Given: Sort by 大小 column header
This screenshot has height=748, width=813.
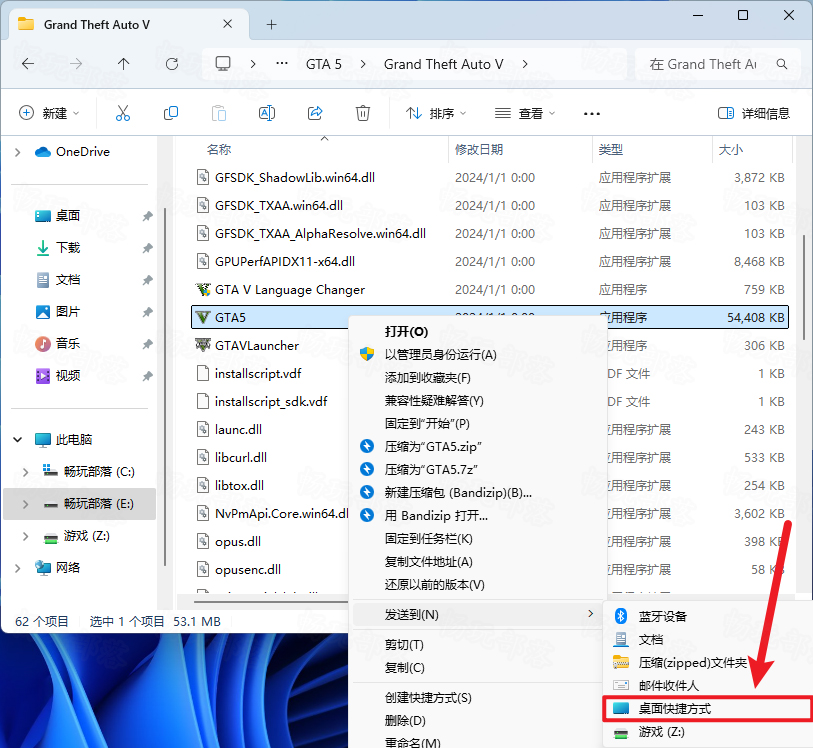Looking at the screenshot, I should pos(731,150).
